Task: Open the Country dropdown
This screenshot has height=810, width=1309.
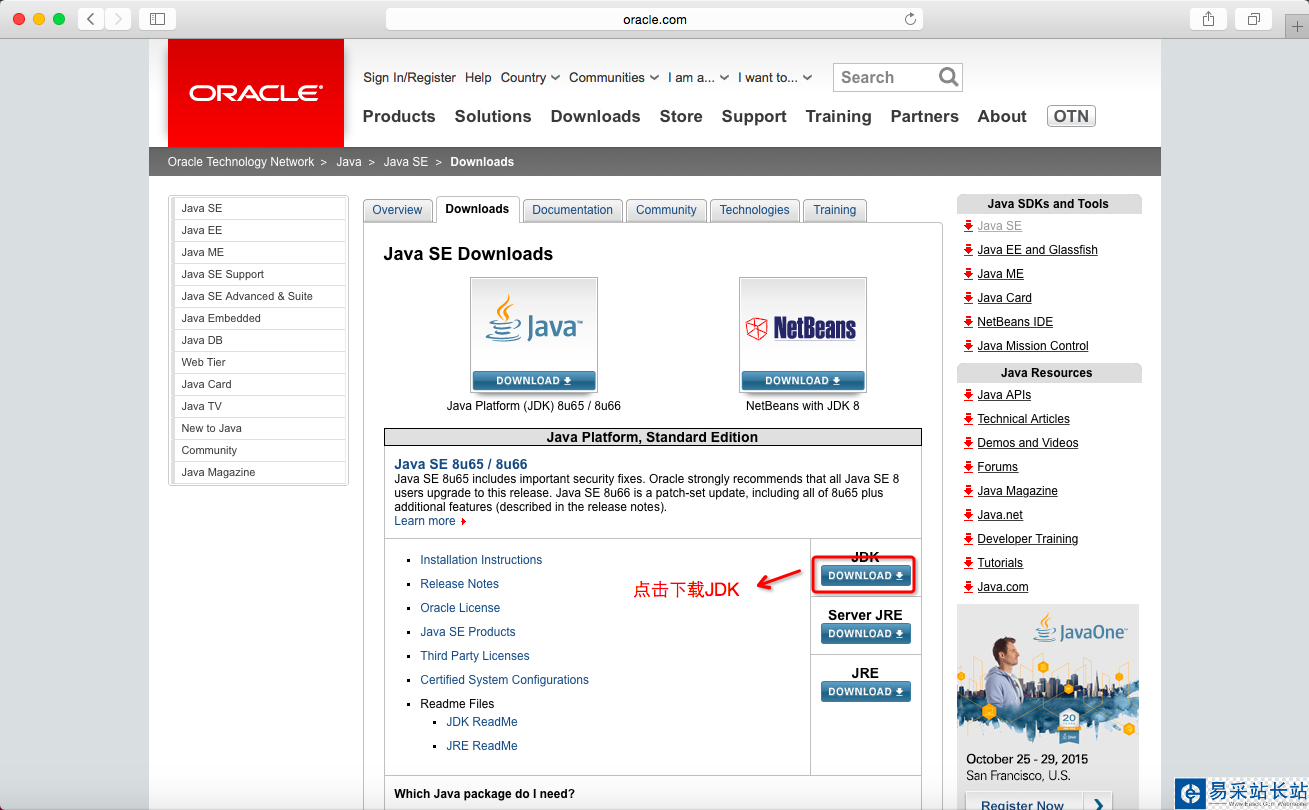Action: click(x=530, y=77)
